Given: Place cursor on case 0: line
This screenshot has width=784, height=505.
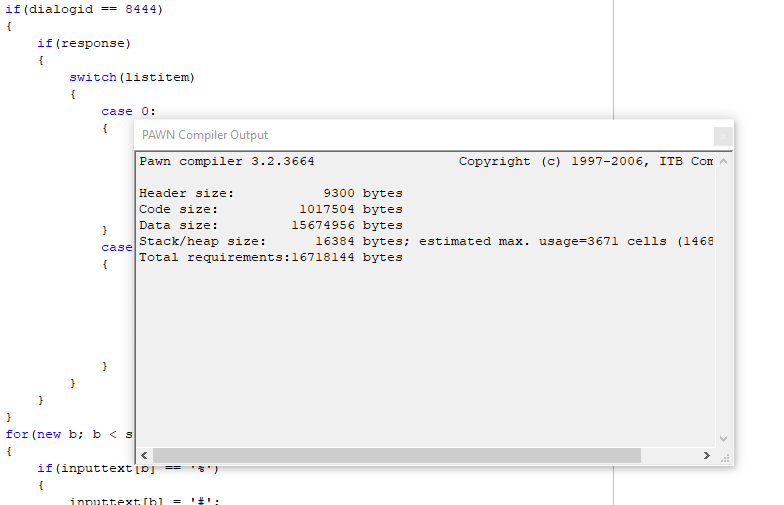Looking at the screenshot, I should click(128, 111).
